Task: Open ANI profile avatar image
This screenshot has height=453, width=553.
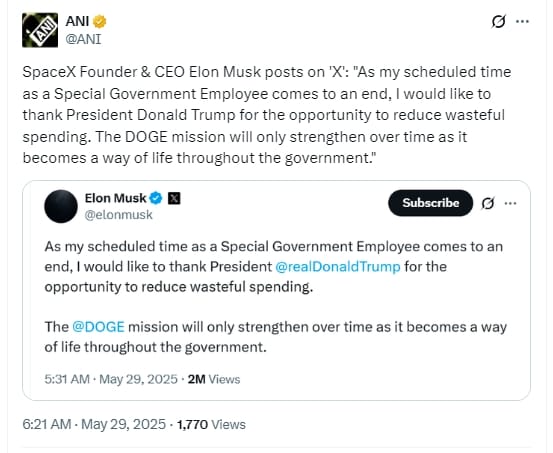Action: point(40,30)
